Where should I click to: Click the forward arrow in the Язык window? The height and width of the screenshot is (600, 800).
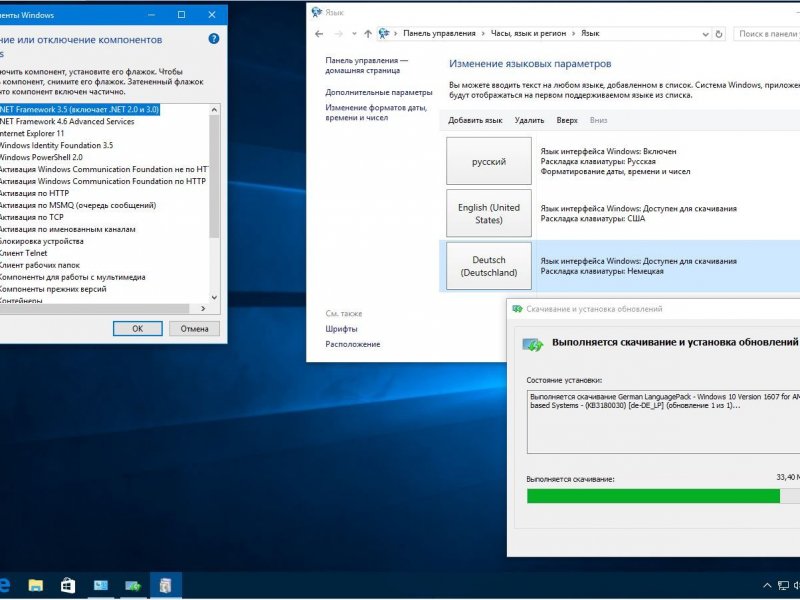click(x=338, y=34)
